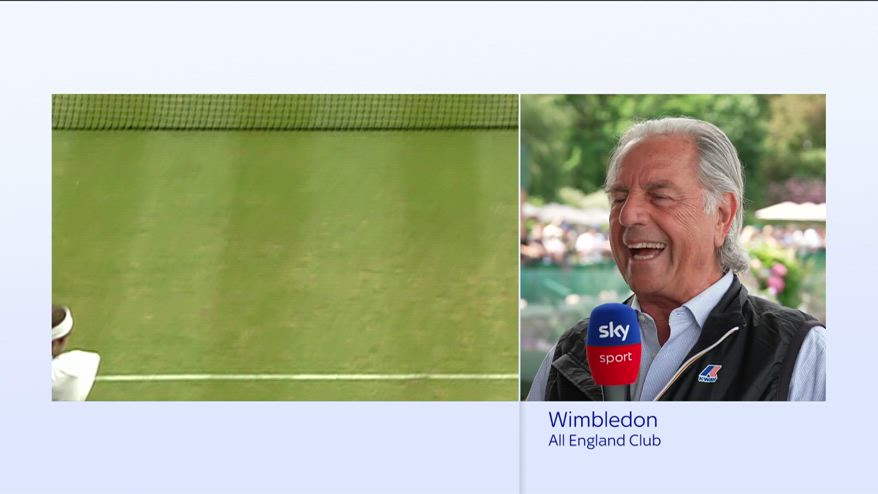Click the player's white headband

pyautogui.click(x=63, y=324)
